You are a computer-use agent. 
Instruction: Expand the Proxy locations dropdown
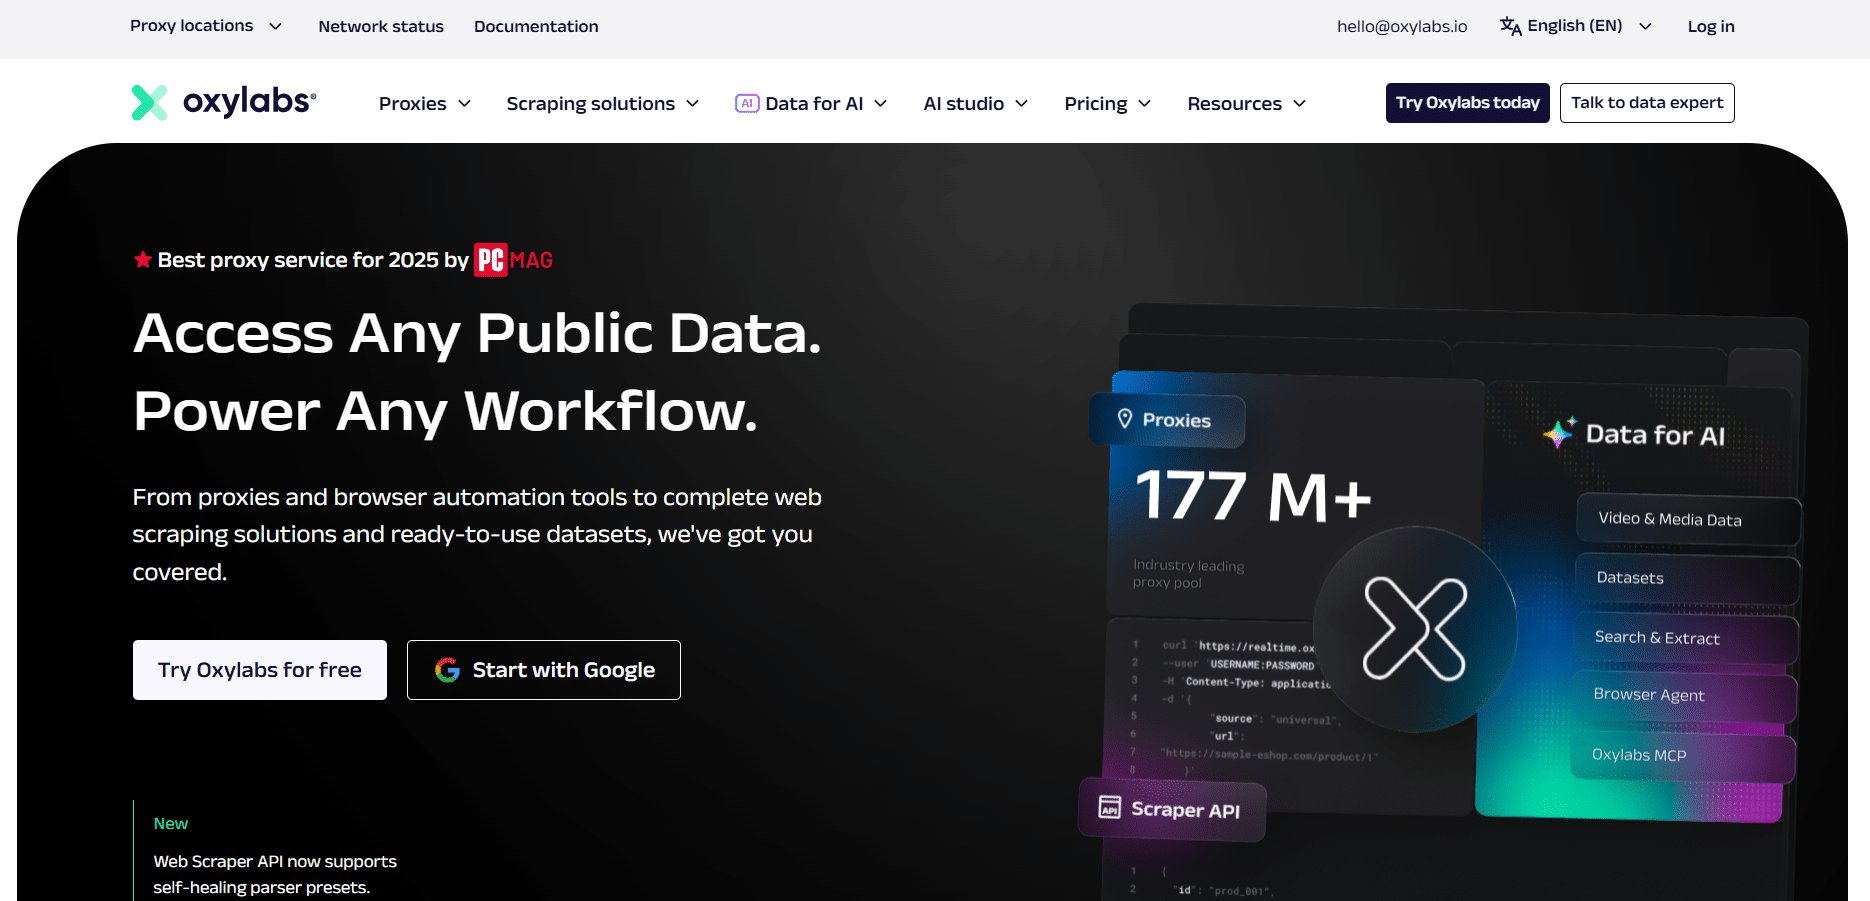click(x=206, y=26)
